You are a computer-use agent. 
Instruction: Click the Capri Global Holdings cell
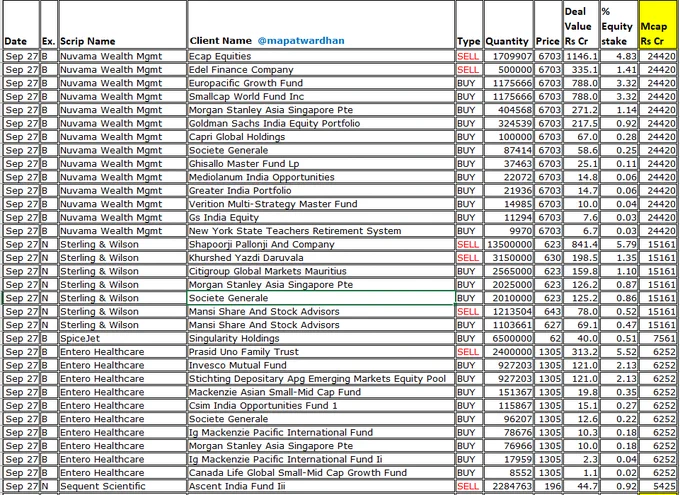tap(321, 137)
